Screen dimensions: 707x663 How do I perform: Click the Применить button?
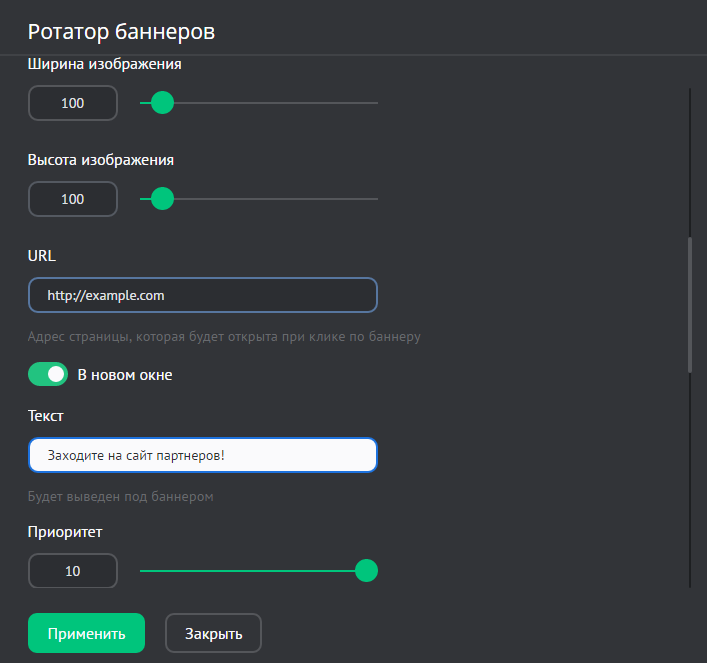point(86,633)
